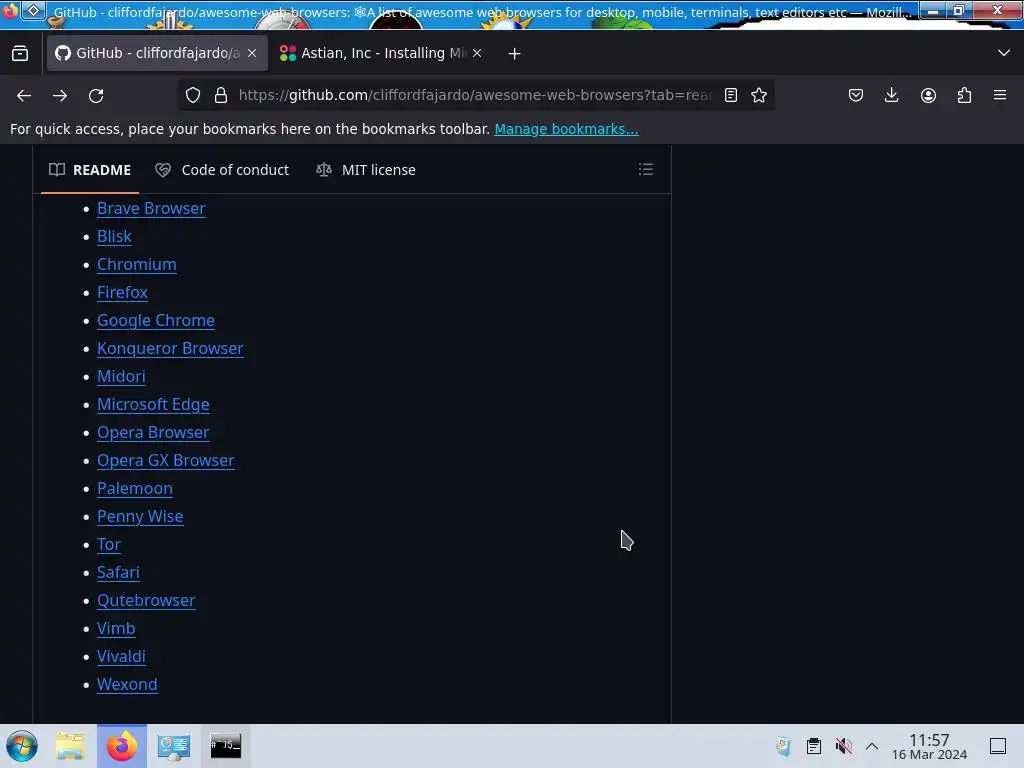
Task: Visit the Qutebrowser link
Action: pyautogui.click(x=146, y=601)
